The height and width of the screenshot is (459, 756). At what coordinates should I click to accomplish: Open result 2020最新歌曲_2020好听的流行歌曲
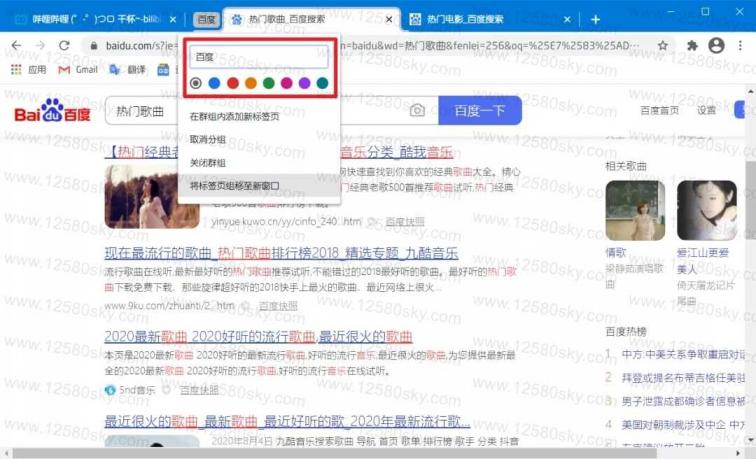[258, 337]
